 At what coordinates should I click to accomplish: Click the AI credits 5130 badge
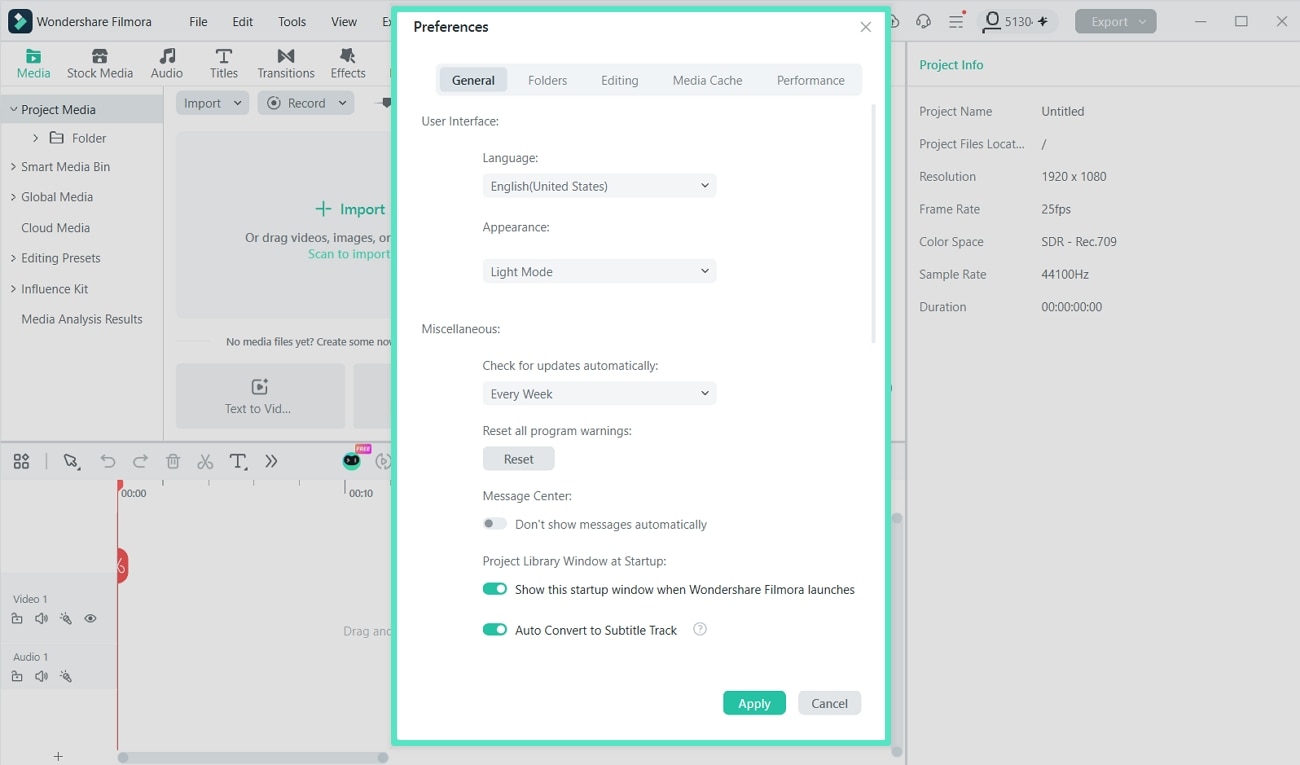coord(1018,21)
